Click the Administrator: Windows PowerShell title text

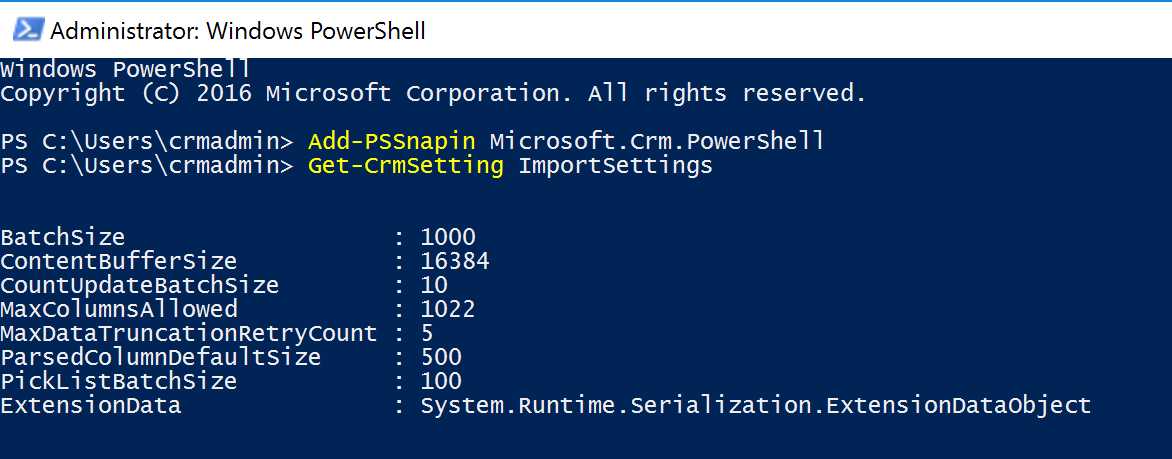238,30
